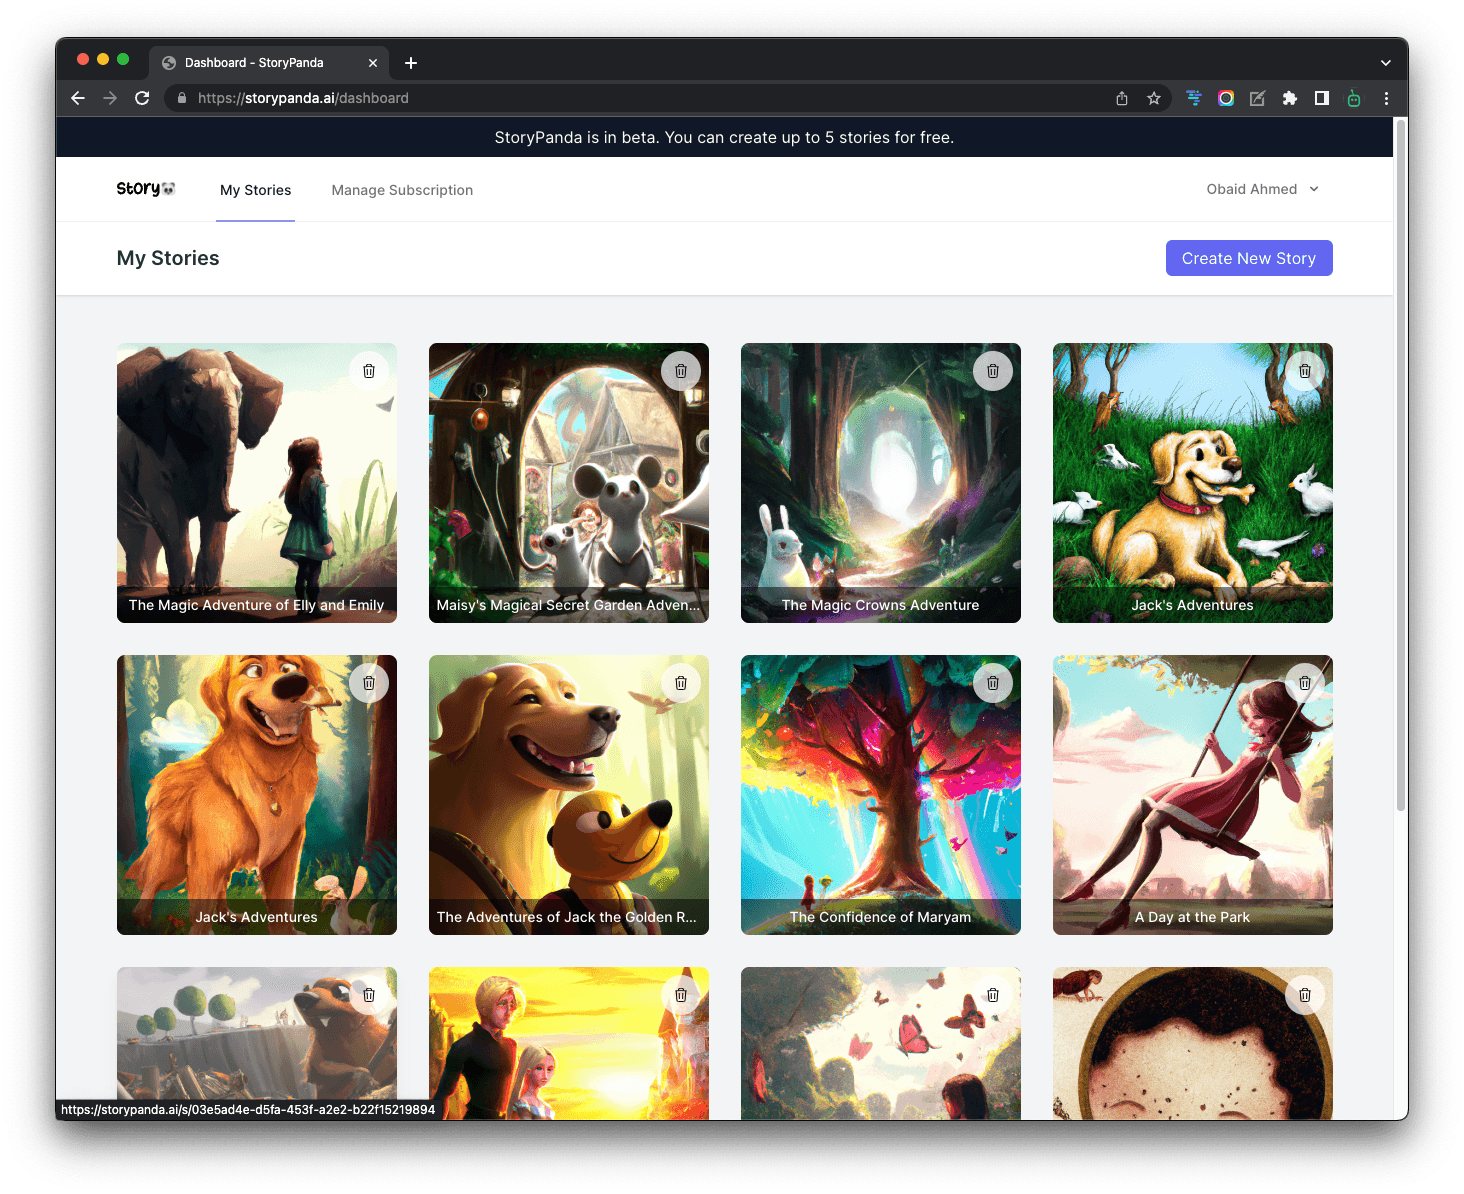Click the StoryPanda logo
The width and height of the screenshot is (1464, 1194).
[x=146, y=189]
